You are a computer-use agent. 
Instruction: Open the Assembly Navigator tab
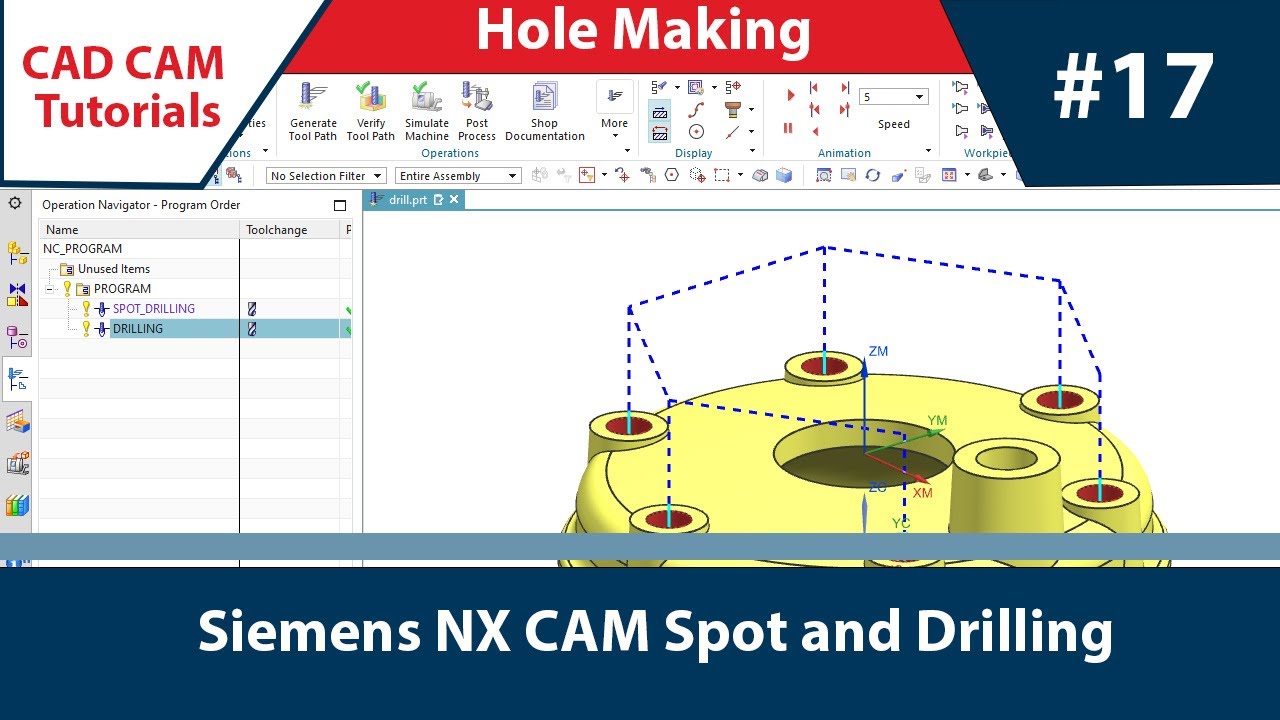pos(17,254)
